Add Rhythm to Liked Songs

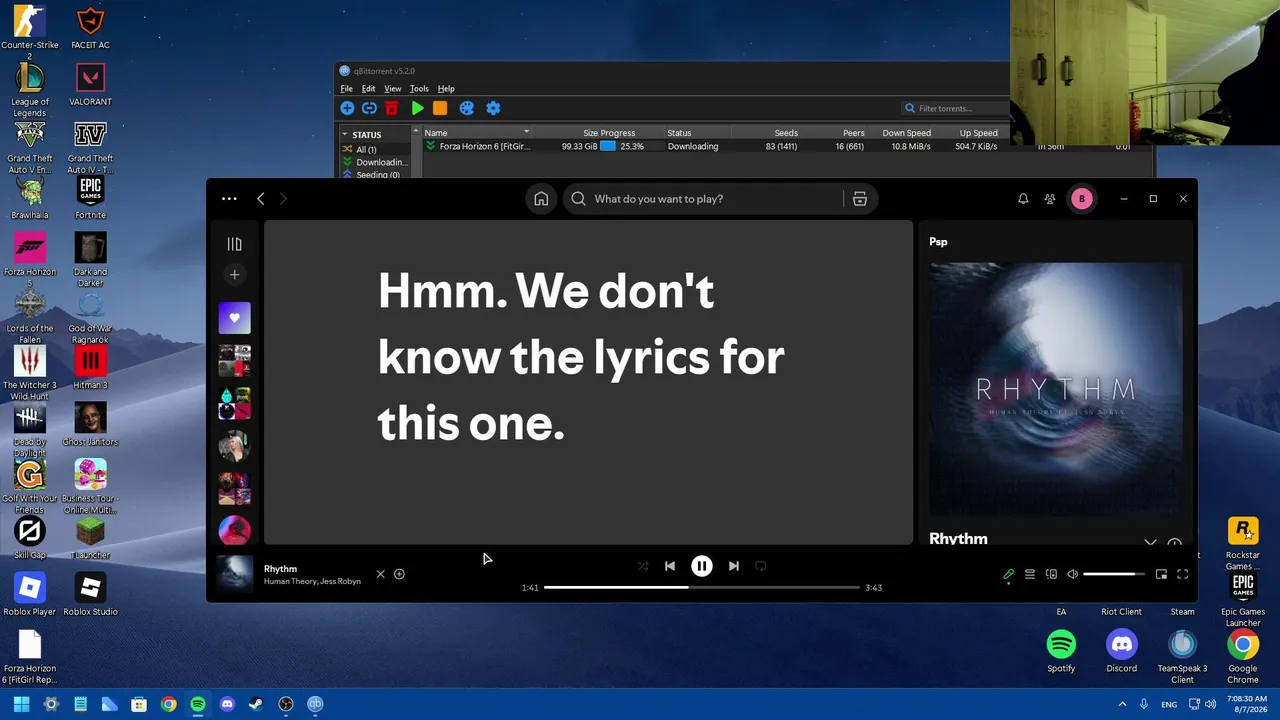(x=399, y=574)
